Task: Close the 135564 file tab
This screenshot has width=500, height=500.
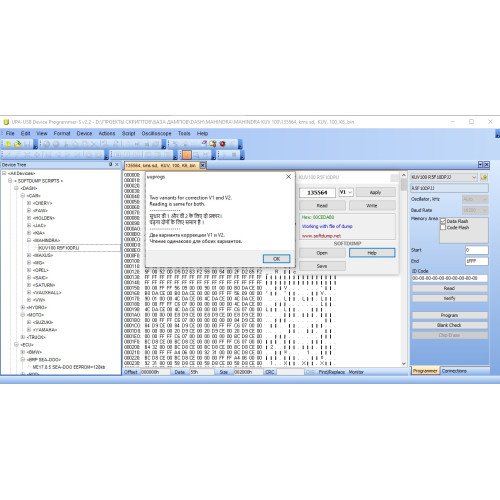Action: click(202, 165)
